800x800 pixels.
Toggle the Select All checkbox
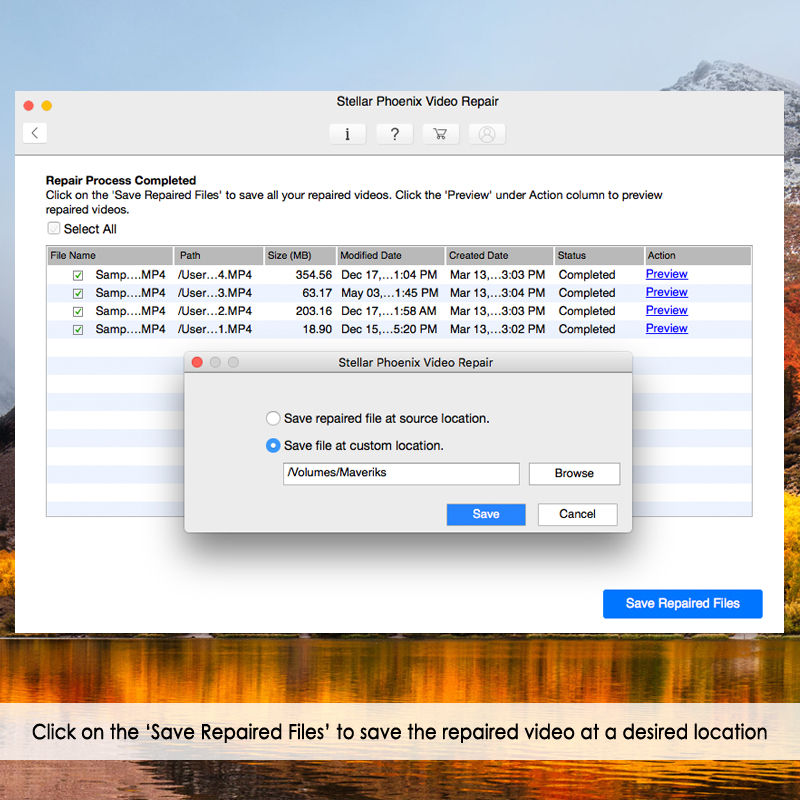(54, 228)
